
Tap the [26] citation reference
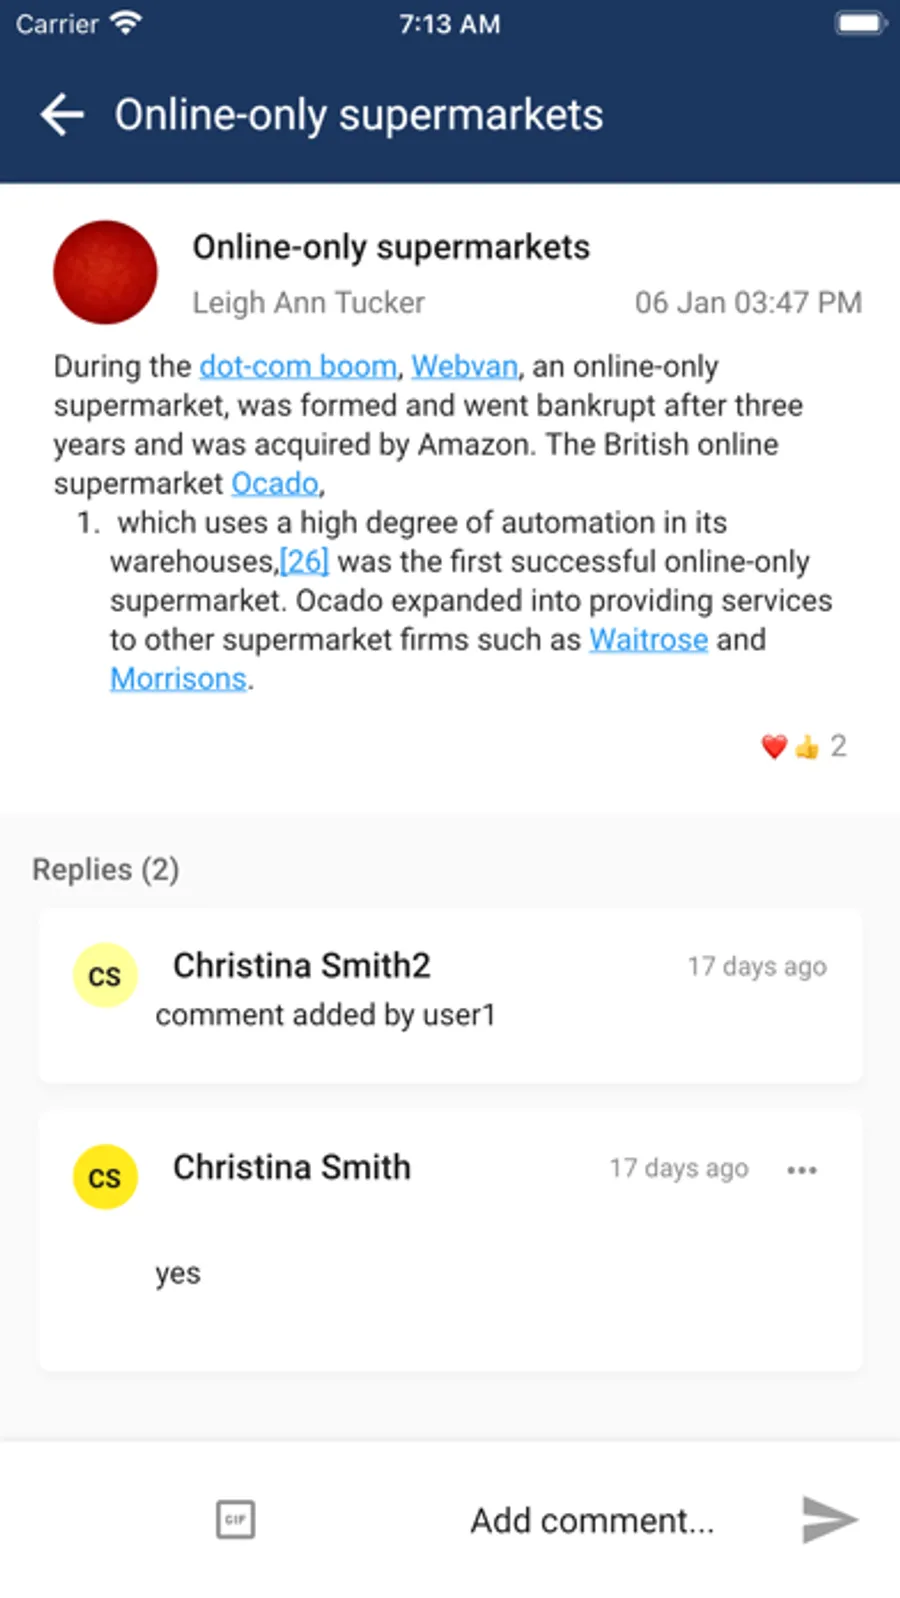pyautogui.click(x=303, y=561)
